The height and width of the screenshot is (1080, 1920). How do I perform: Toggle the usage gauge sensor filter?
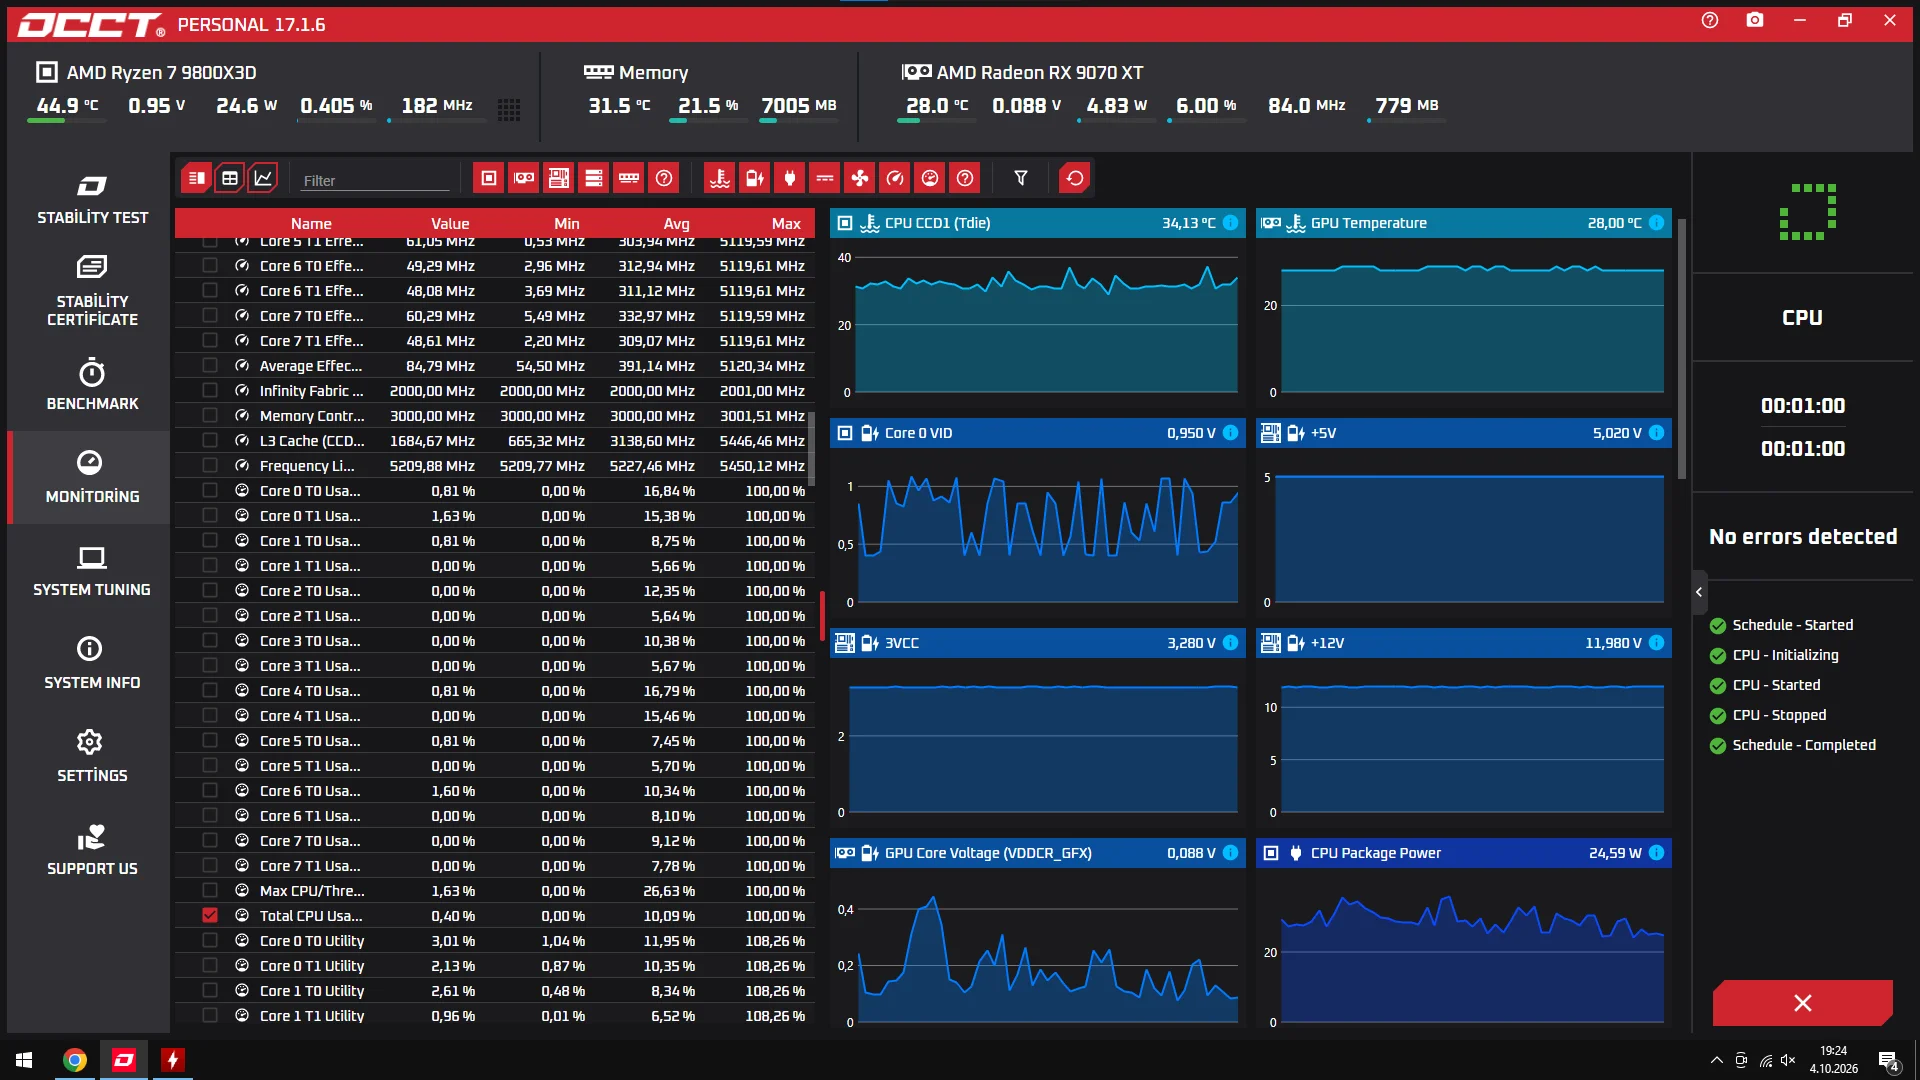point(930,179)
